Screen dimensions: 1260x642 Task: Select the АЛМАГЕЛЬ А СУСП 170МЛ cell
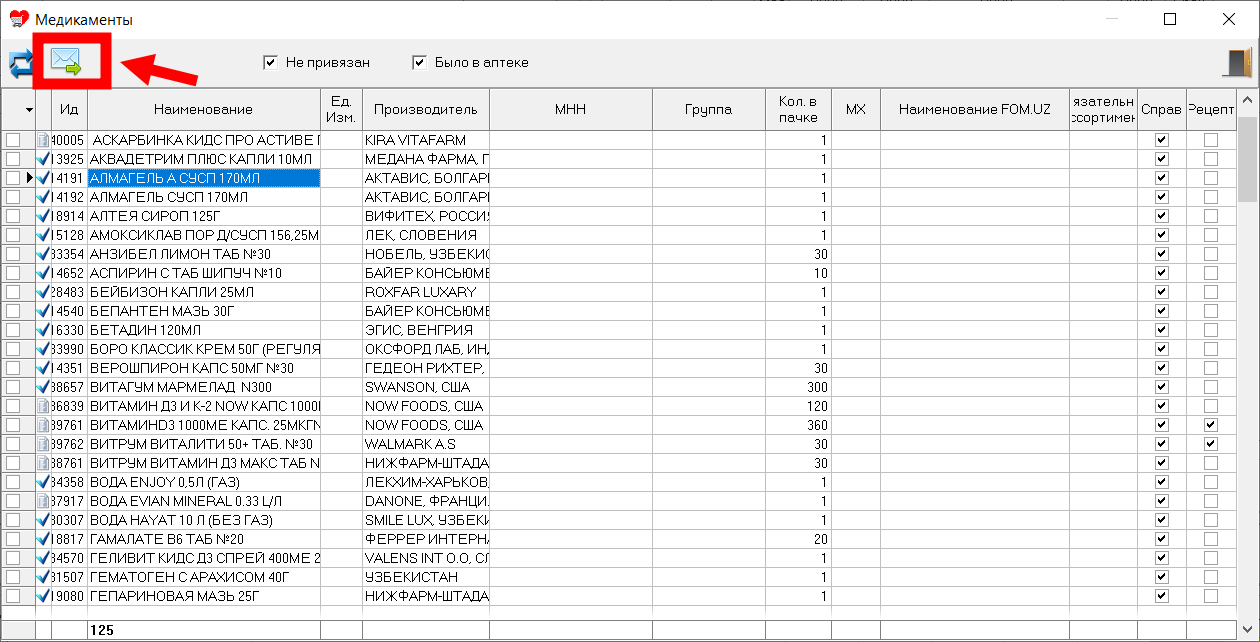click(x=204, y=178)
